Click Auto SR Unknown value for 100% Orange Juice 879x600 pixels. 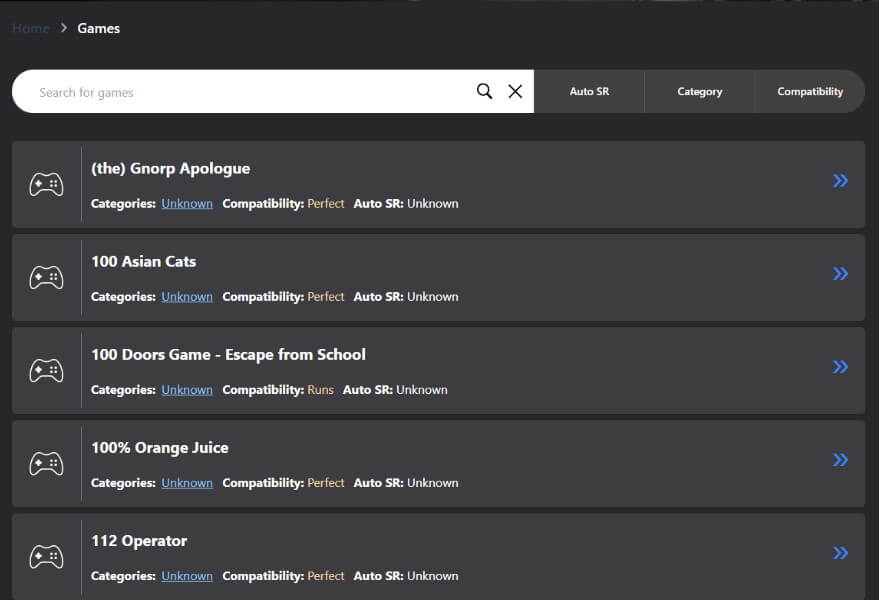[433, 483]
